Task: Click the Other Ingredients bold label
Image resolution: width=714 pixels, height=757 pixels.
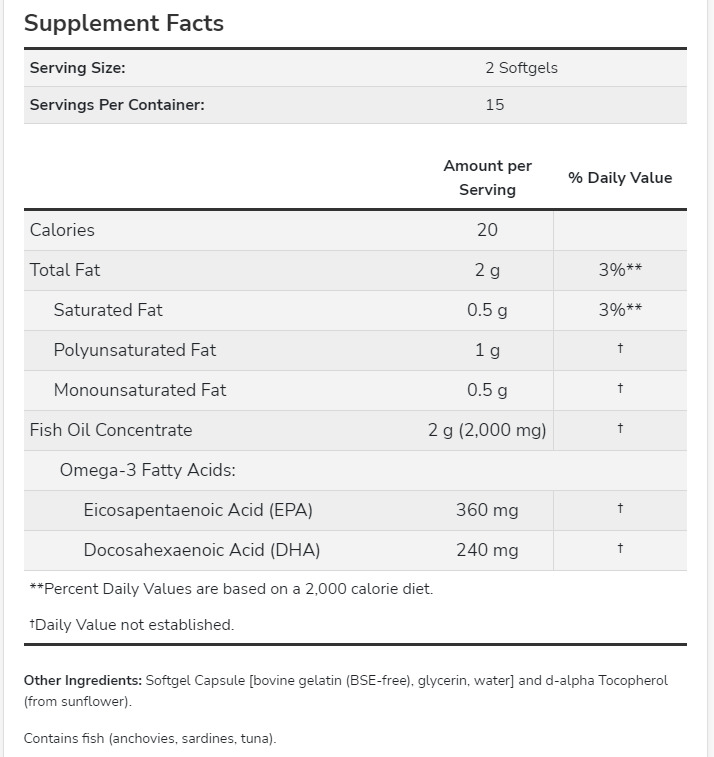Action: point(82,681)
